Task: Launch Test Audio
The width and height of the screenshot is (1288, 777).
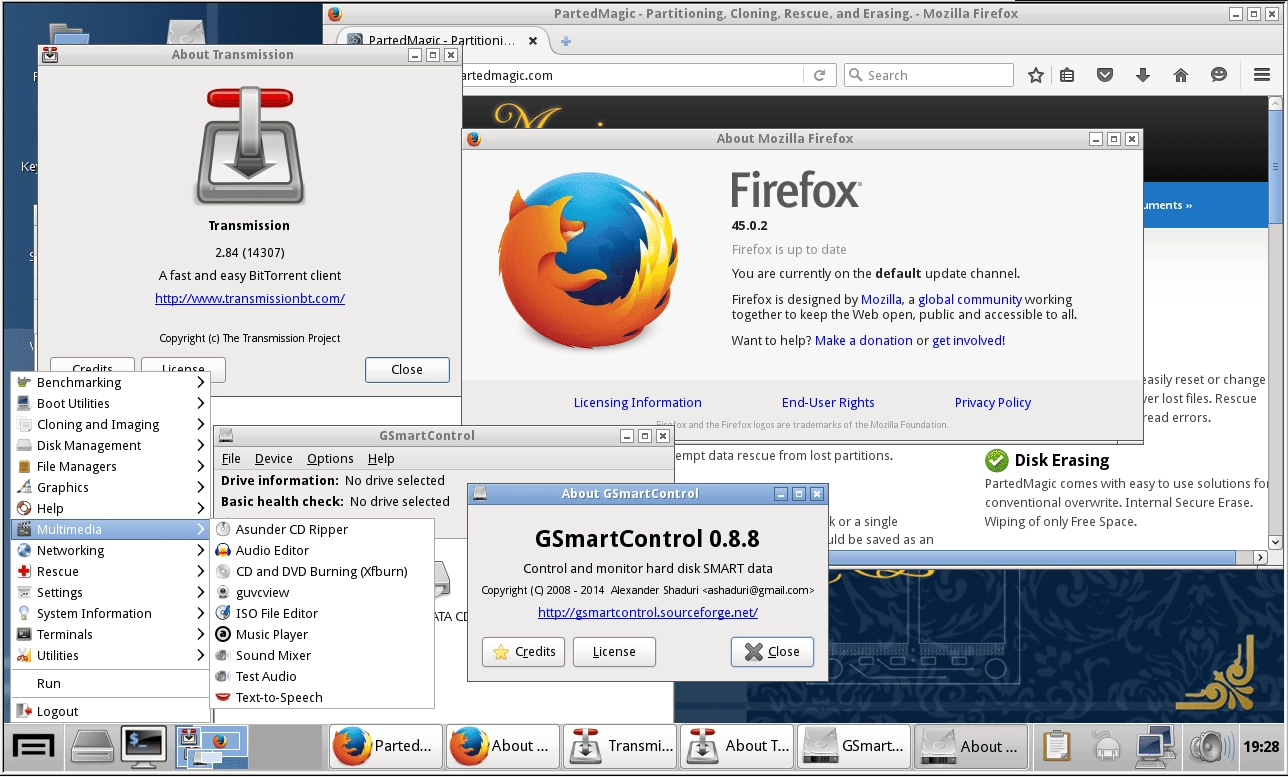Action: click(x=323, y=676)
